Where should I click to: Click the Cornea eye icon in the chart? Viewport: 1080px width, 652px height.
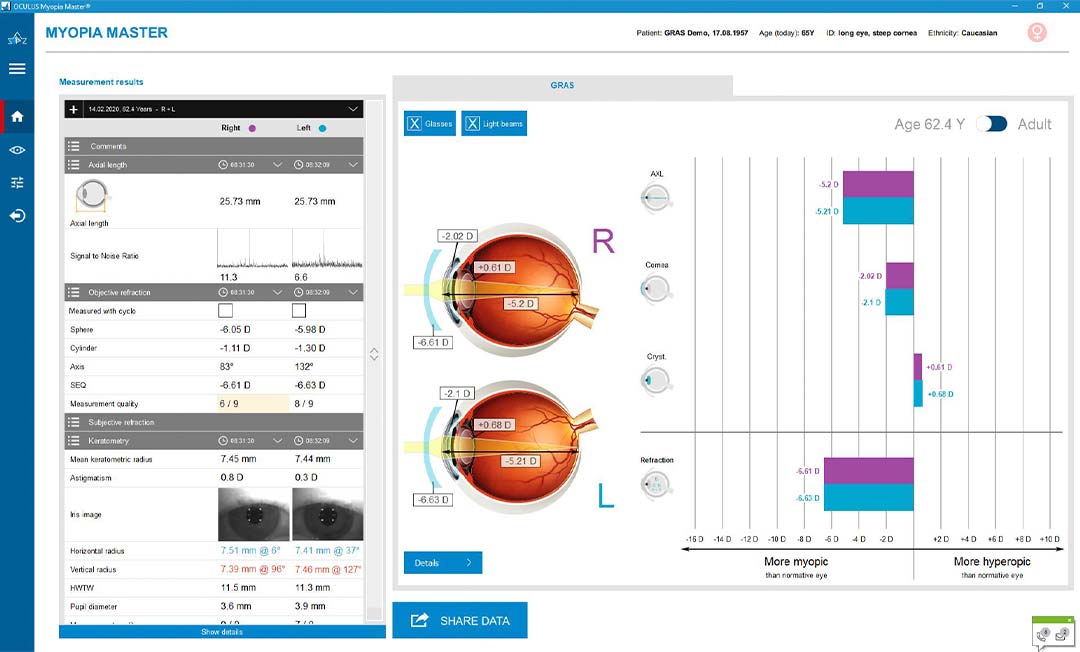point(655,288)
